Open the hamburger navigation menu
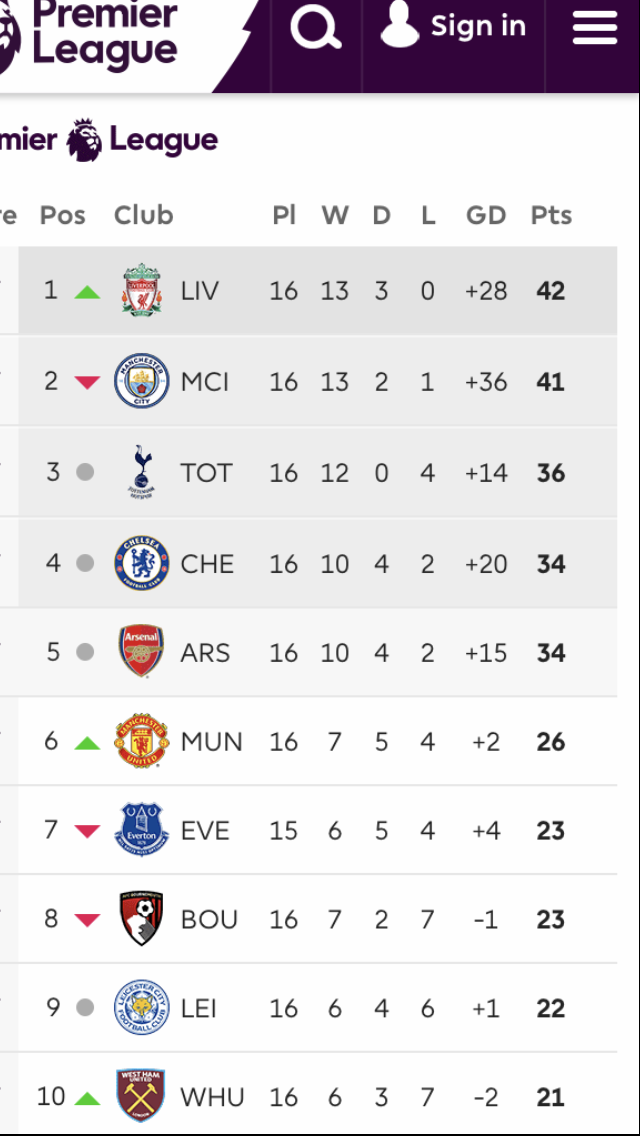 pos(594,28)
